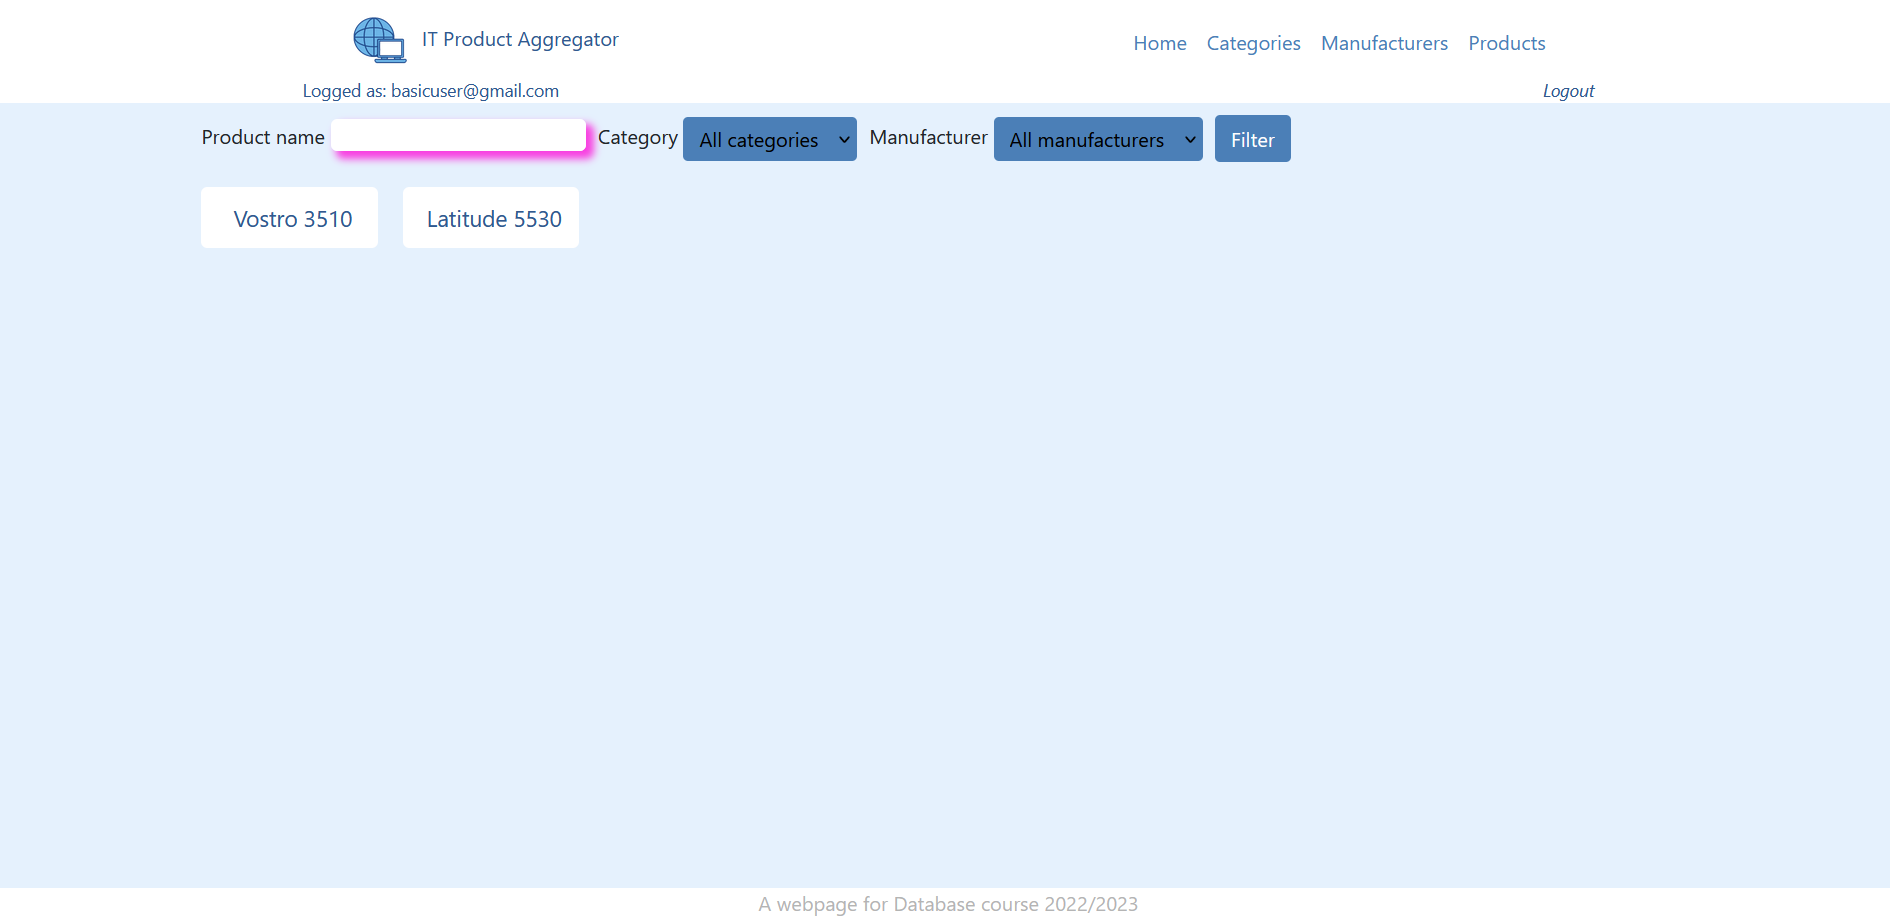
Task: Click the Product name label
Action: (263, 137)
